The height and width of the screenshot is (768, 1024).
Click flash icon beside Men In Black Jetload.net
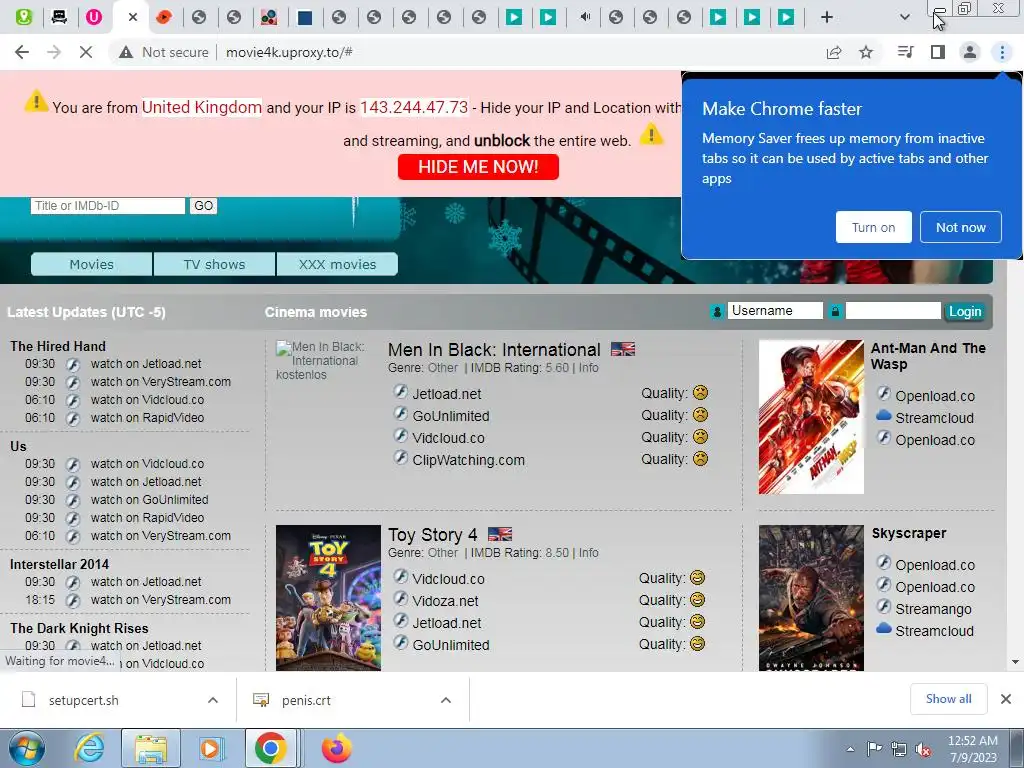pos(400,392)
